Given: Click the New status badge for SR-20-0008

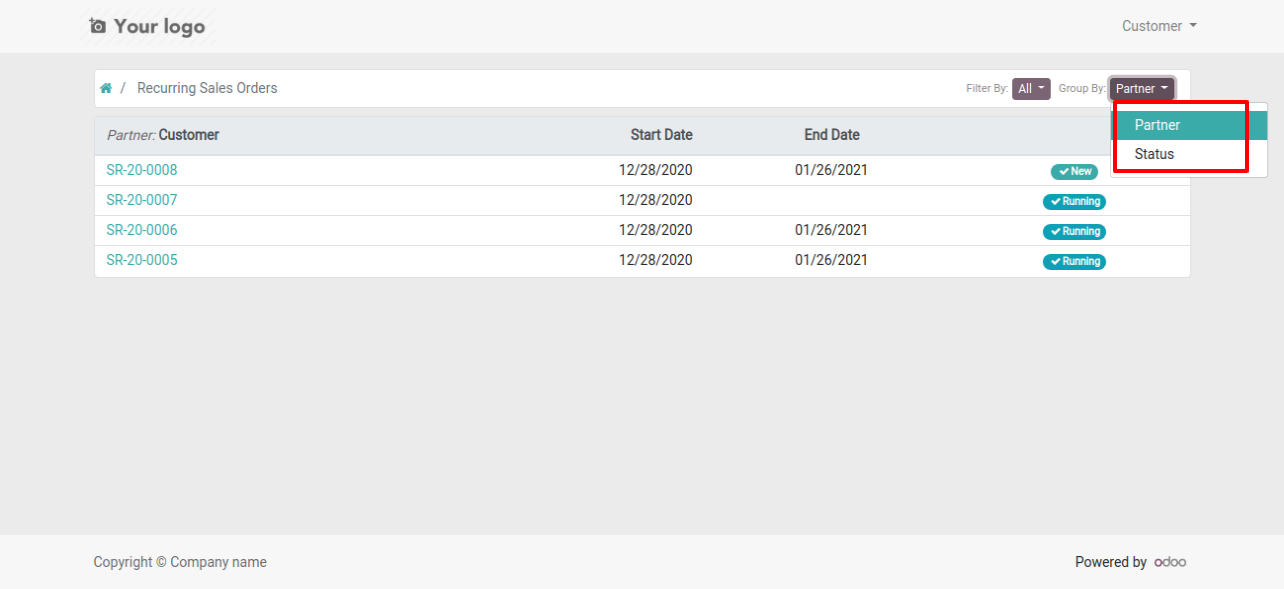Looking at the screenshot, I should [1074, 171].
